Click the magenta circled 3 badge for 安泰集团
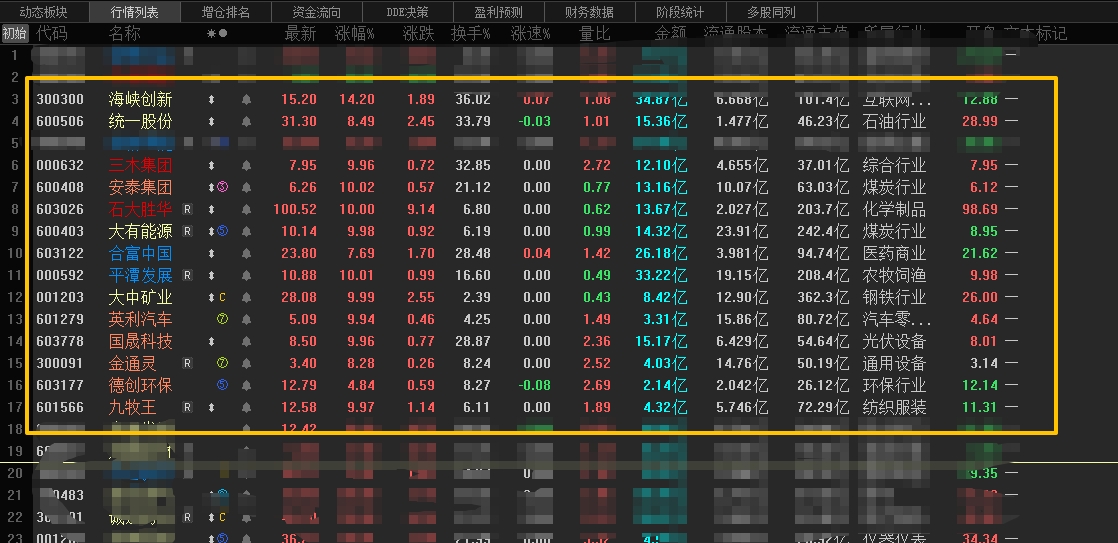The width and height of the screenshot is (1118, 543). coord(222,187)
